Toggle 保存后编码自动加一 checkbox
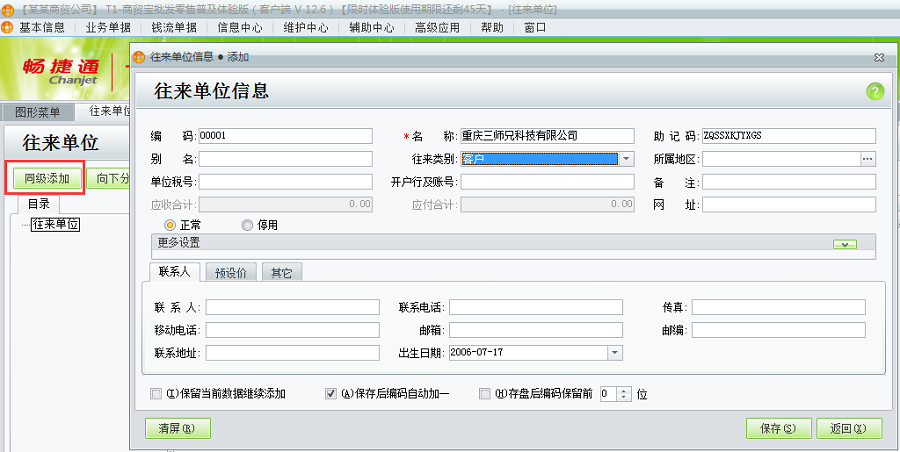Screen dimensions: 900x452 coord(331,394)
